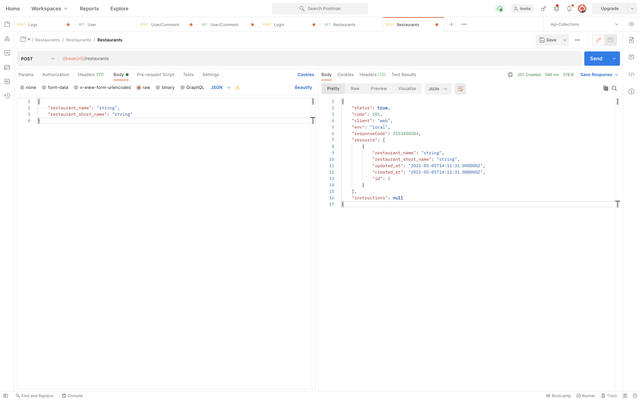
Task: Select raw body type
Action: pyautogui.click(x=143, y=87)
